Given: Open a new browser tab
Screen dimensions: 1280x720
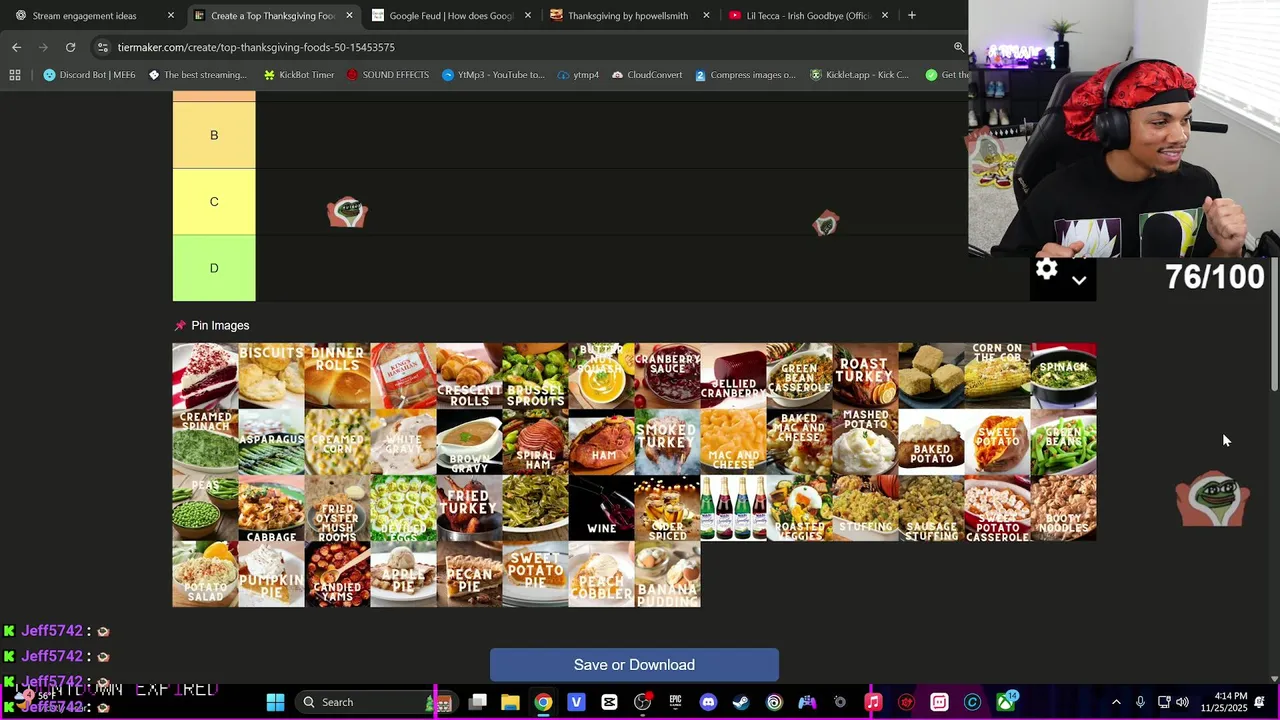Looking at the screenshot, I should [x=912, y=16].
